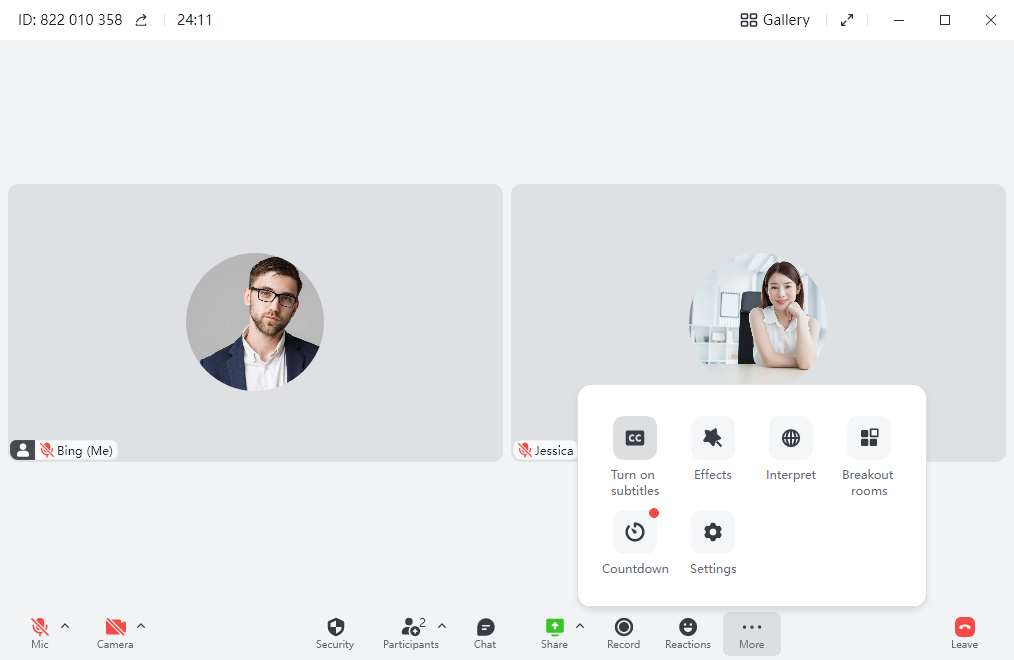Select the Interpret option

pyautogui.click(x=790, y=437)
